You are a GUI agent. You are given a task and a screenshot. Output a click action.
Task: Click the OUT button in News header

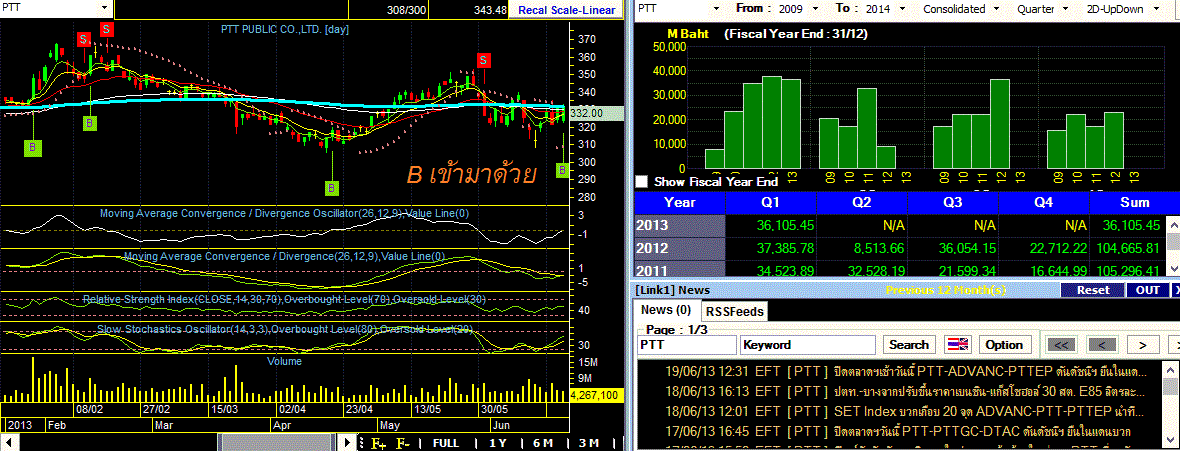(x=1148, y=290)
